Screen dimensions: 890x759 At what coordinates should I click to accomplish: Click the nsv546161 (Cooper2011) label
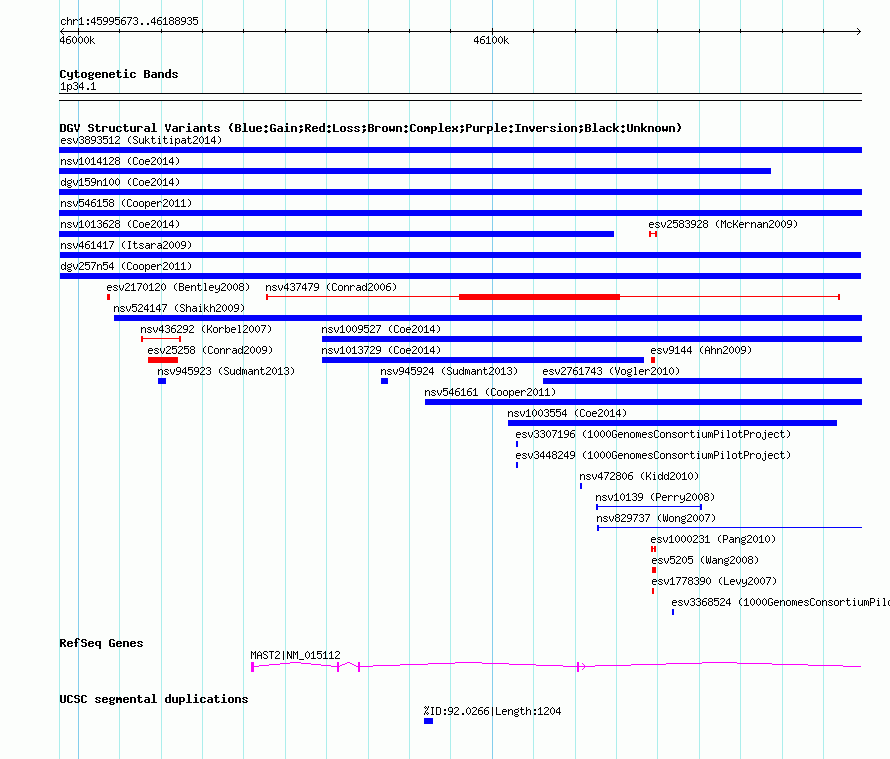click(x=490, y=392)
